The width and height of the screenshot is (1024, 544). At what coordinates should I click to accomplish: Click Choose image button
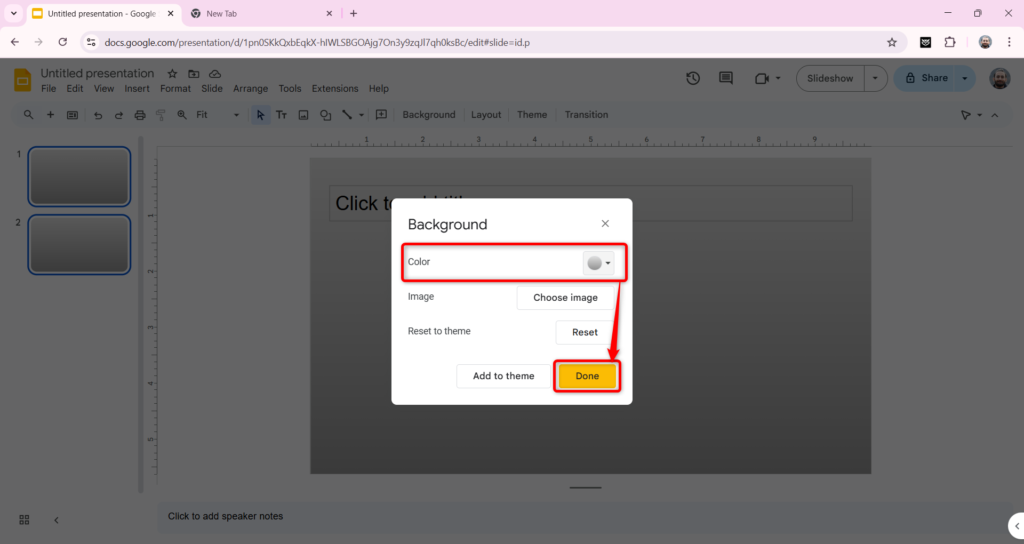pos(565,298)
